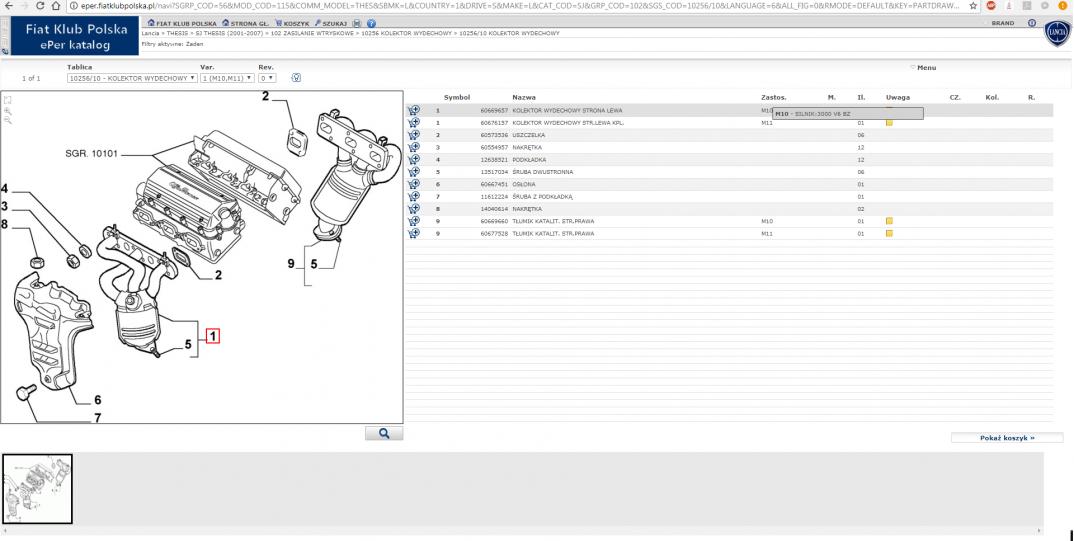Bookmark this page with the star icon

tap(973, 5)
